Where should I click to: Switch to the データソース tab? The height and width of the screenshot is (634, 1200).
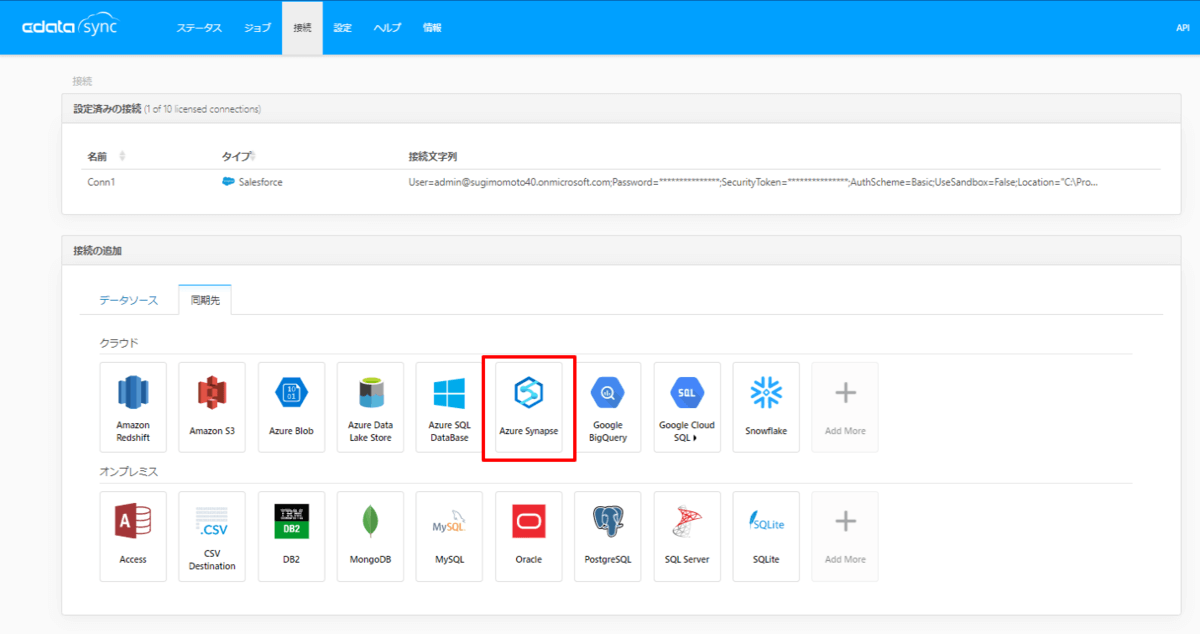click(x=128, y=300)
